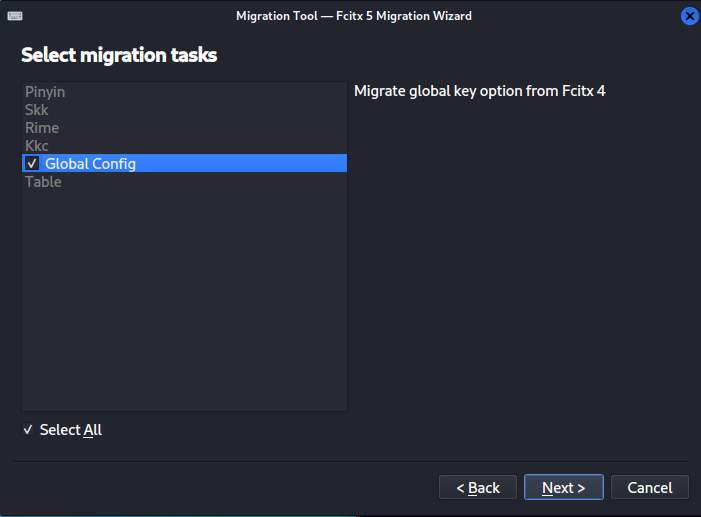Select the Pinyin migration task
This screenshot has height=517, width=701.
(45, 92)
